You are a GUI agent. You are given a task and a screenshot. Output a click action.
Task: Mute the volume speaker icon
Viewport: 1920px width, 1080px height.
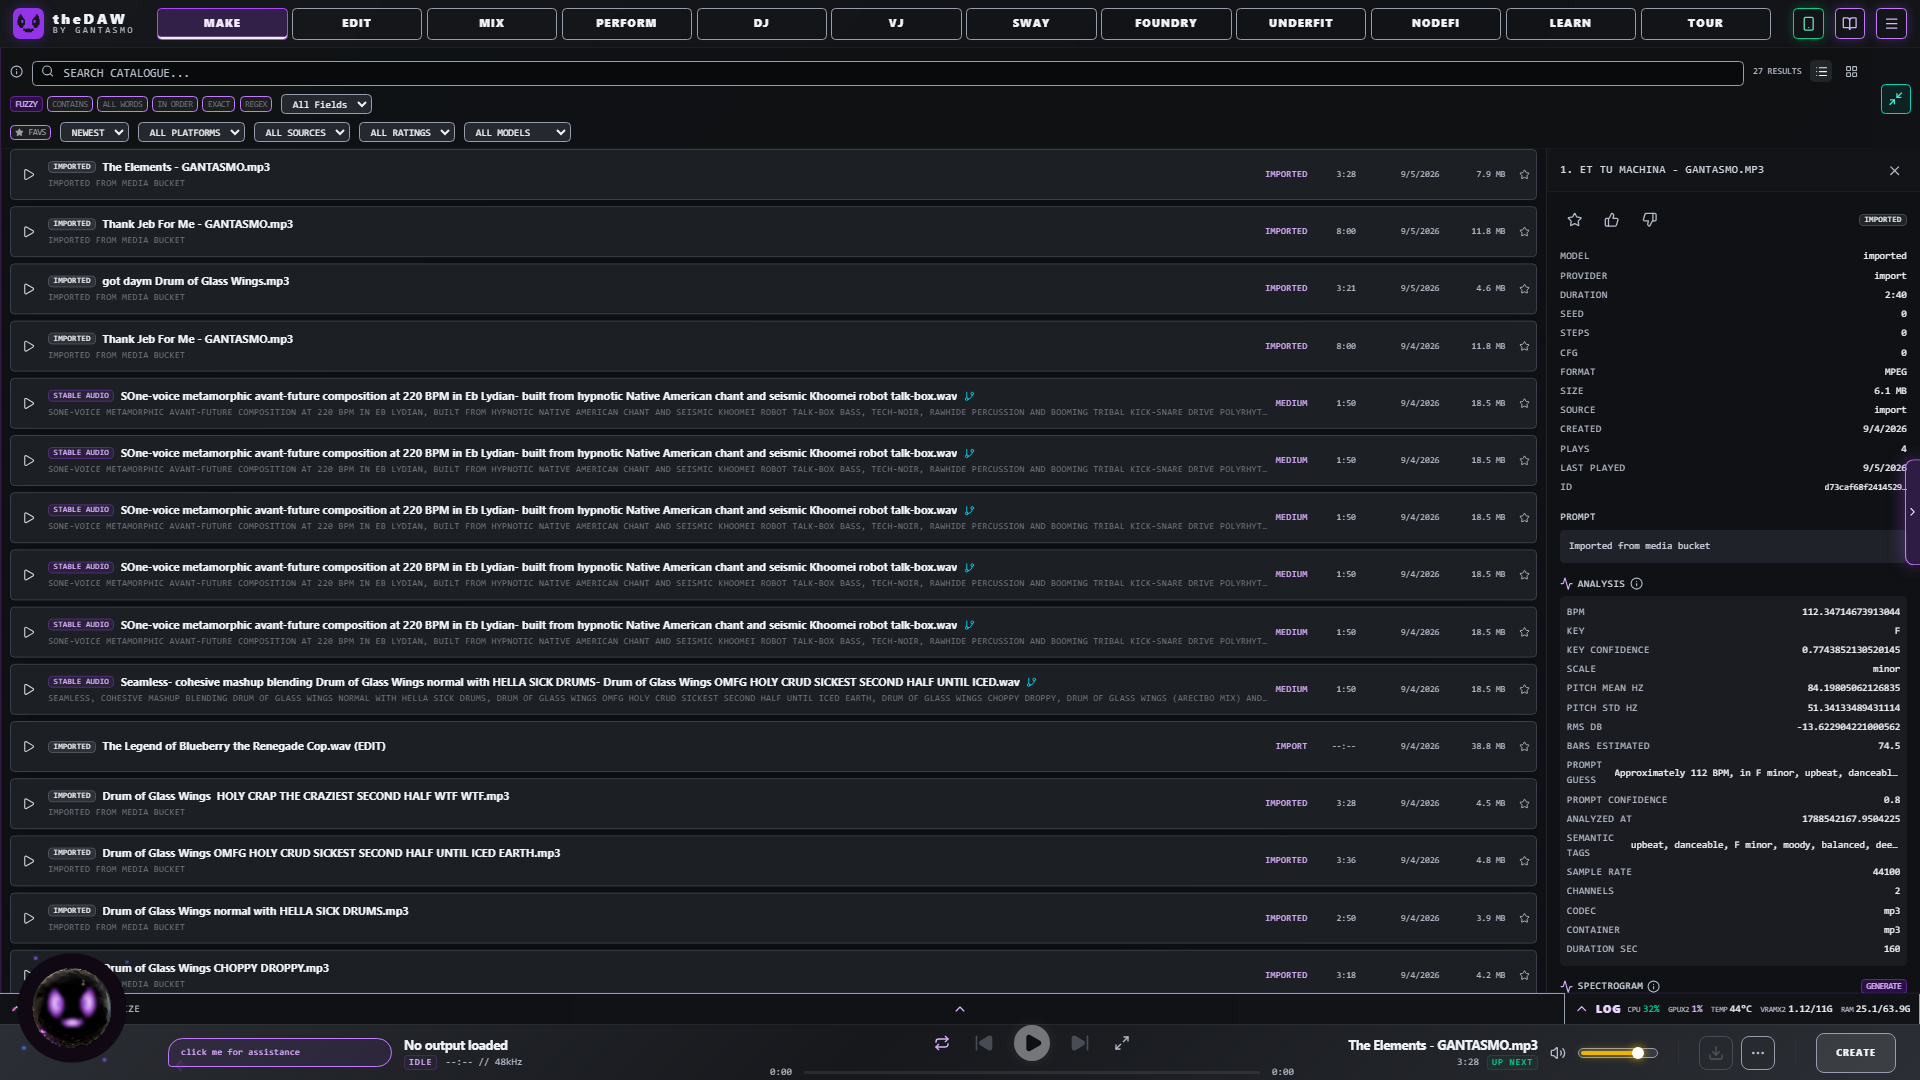[1557, 1053]
